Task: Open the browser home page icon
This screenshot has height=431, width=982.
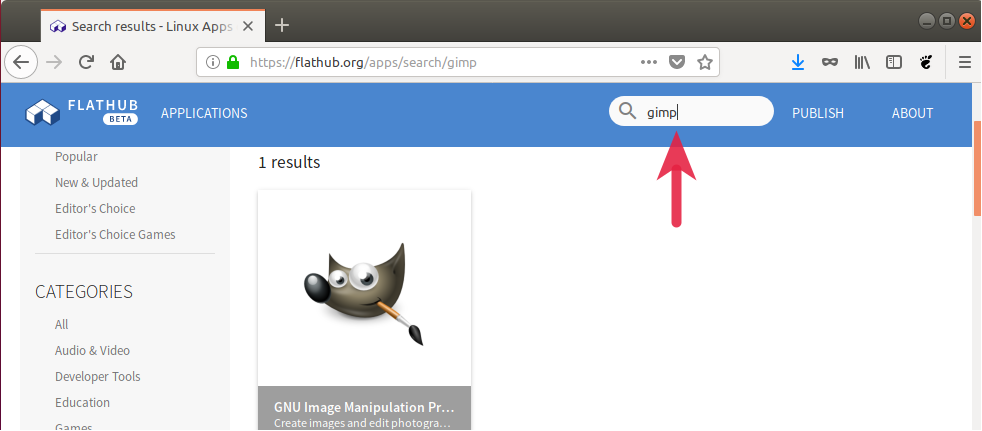Action: 118,62
